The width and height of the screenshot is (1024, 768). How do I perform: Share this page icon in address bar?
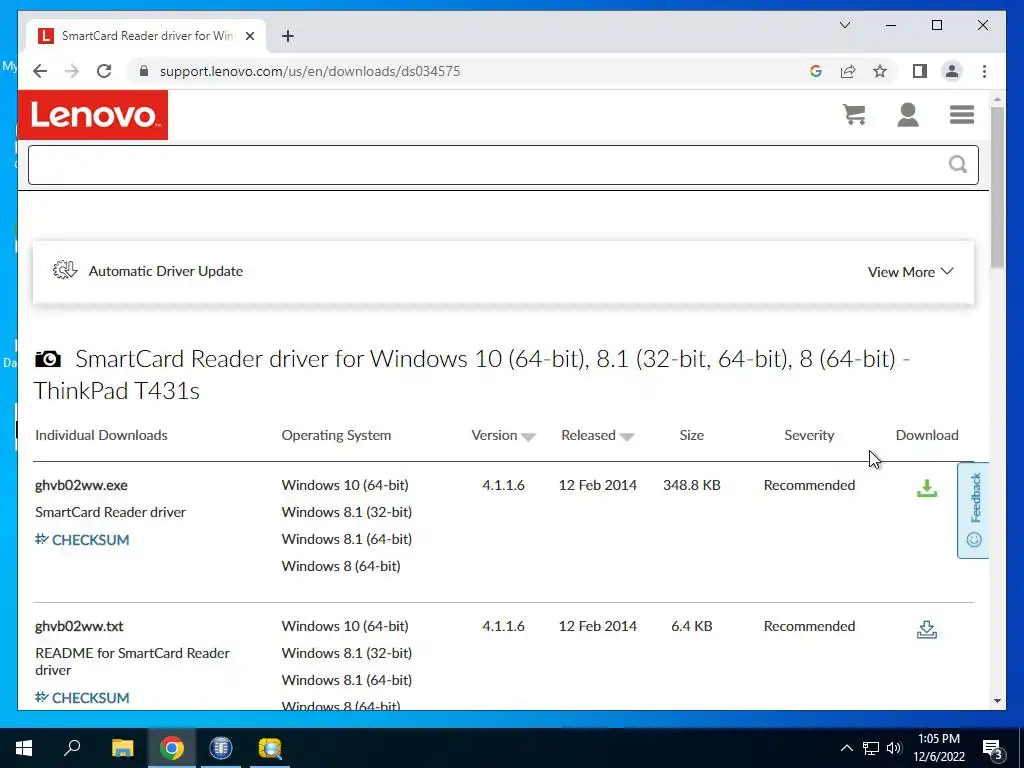848,71
